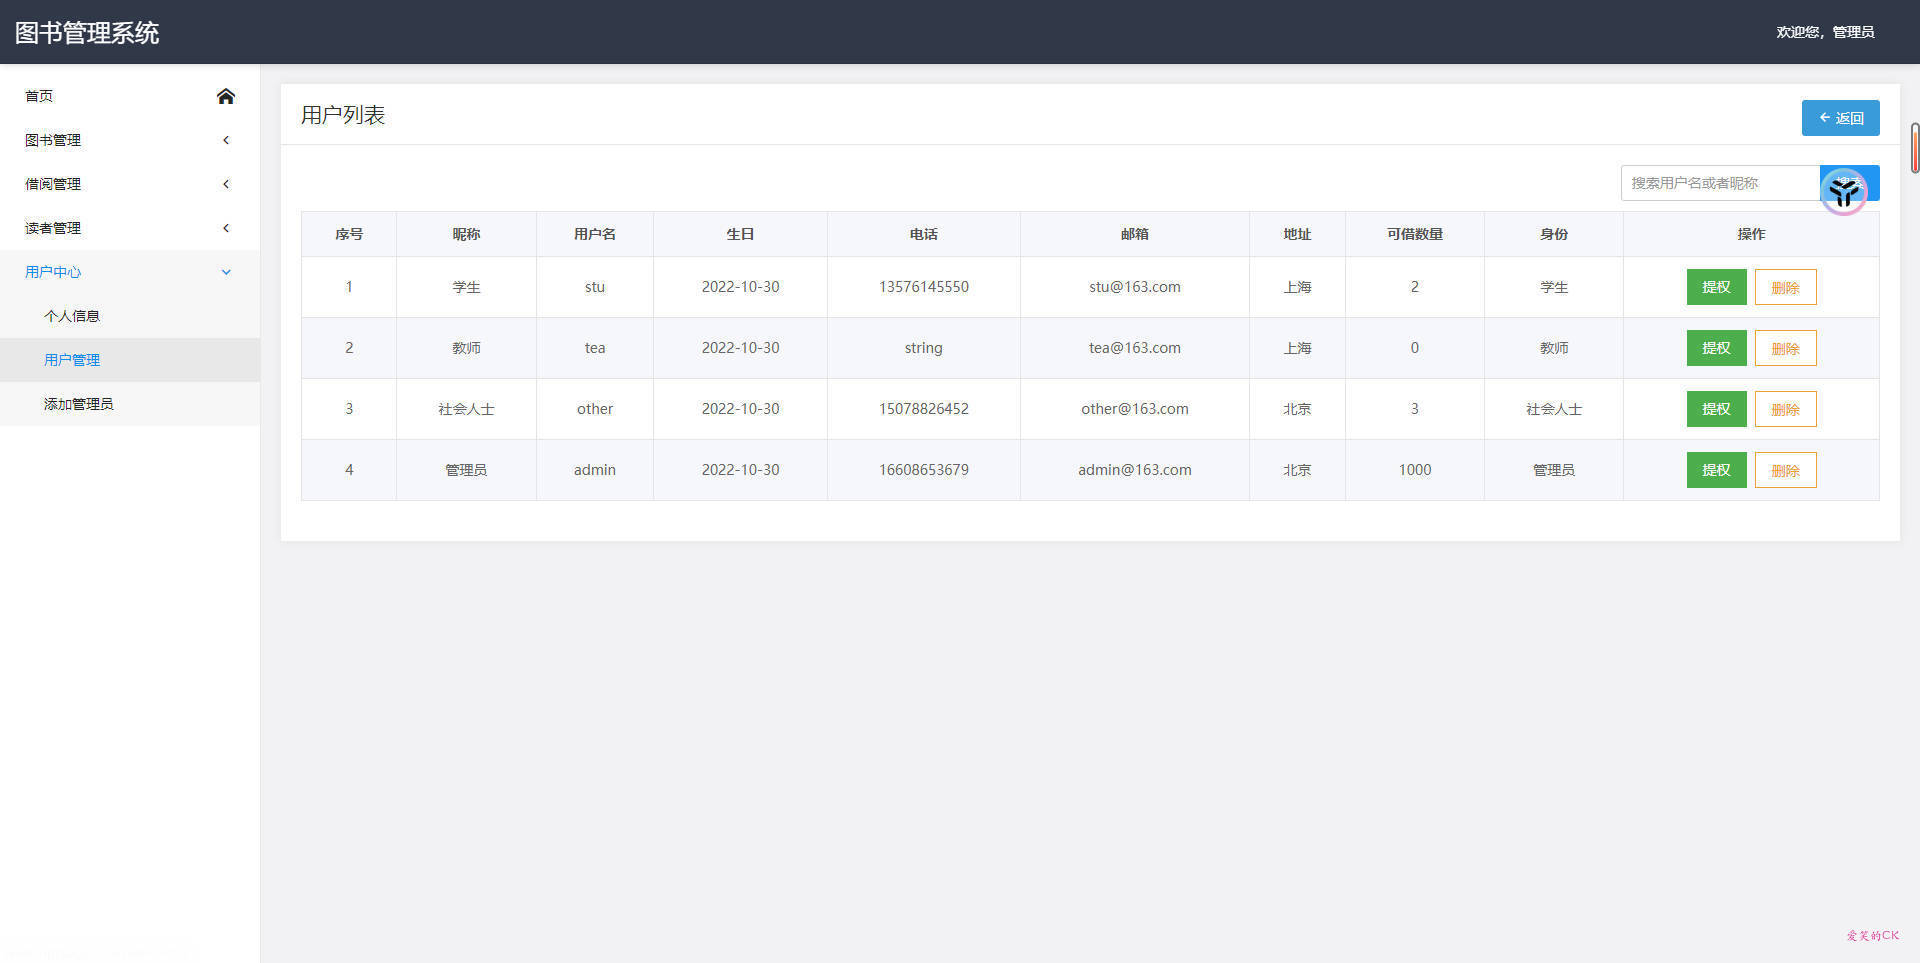
Task: Select the 用户中心 sidebar menu
Action: [x=130, y=272]
